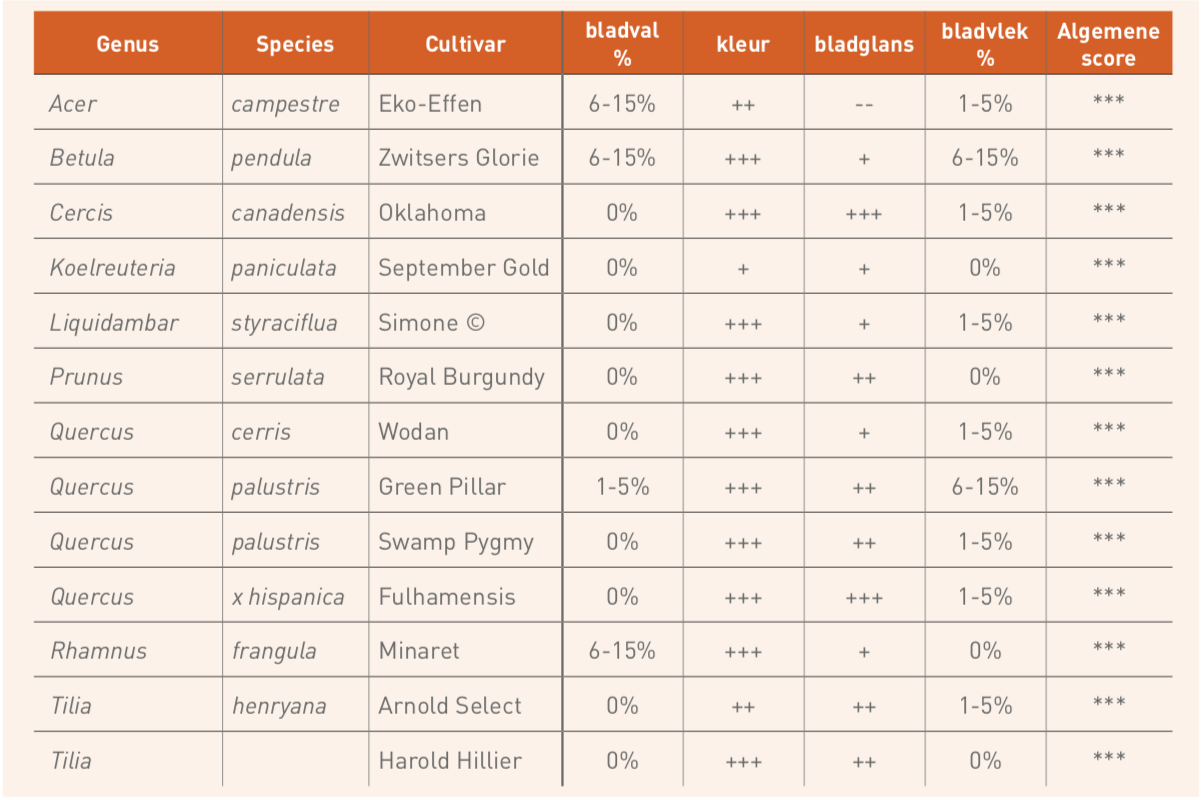Click the Acer genus cell

click(127, 103)
